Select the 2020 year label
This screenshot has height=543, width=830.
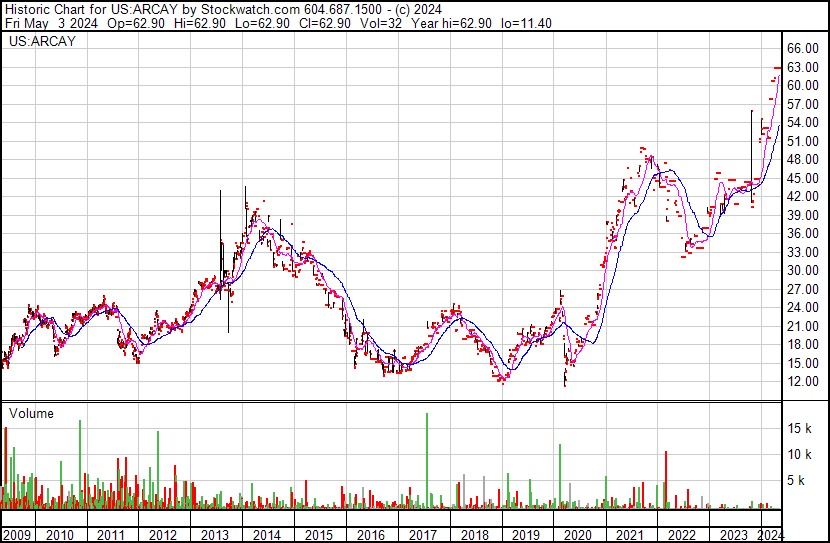(578, 535)
